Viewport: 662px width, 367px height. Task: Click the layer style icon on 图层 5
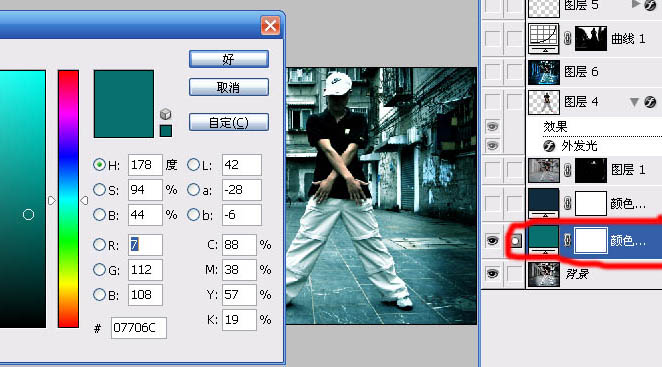(650, 5)
